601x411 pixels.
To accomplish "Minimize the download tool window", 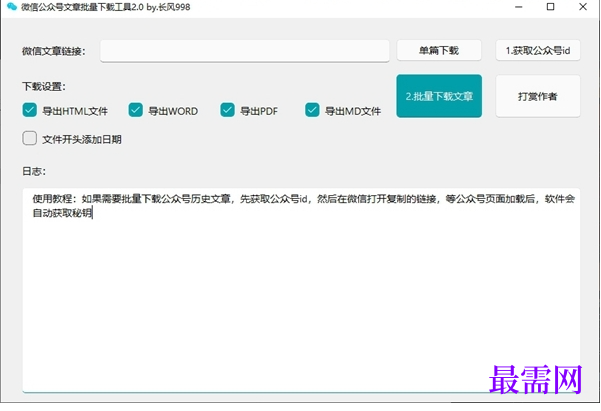I will point(519,7).
